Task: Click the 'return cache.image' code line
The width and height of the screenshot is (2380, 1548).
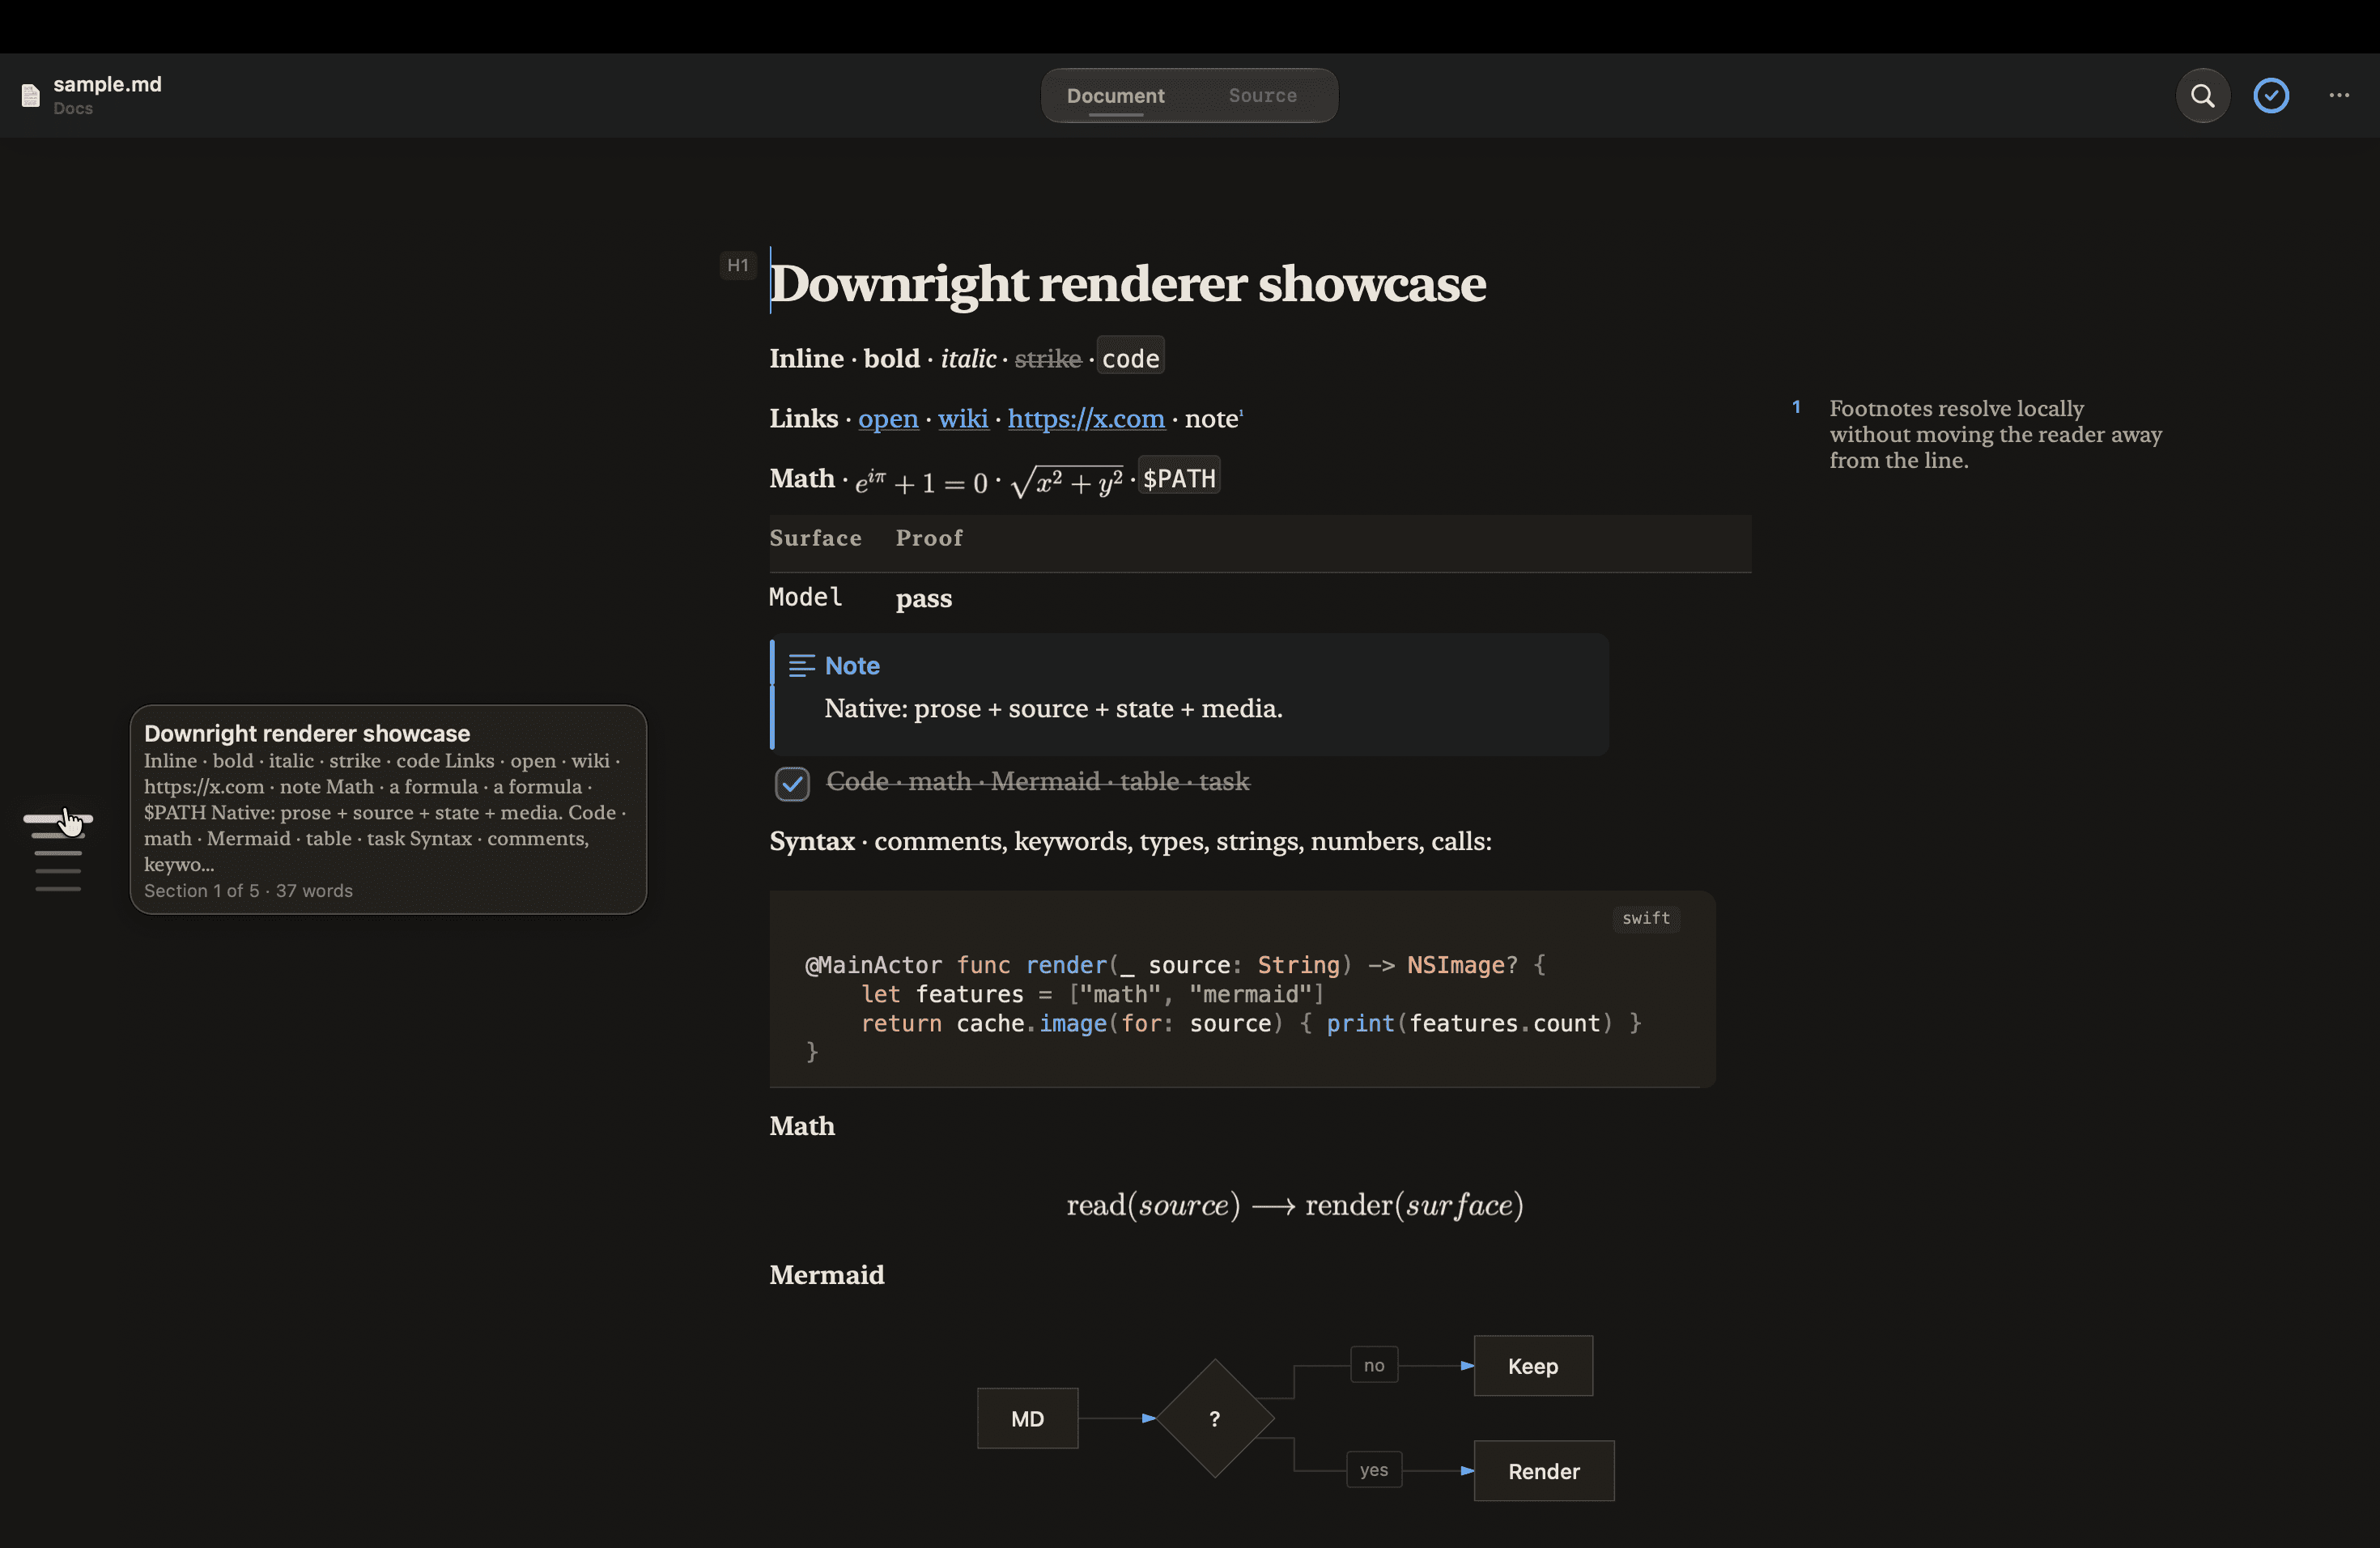Action: (1251, 1023)
